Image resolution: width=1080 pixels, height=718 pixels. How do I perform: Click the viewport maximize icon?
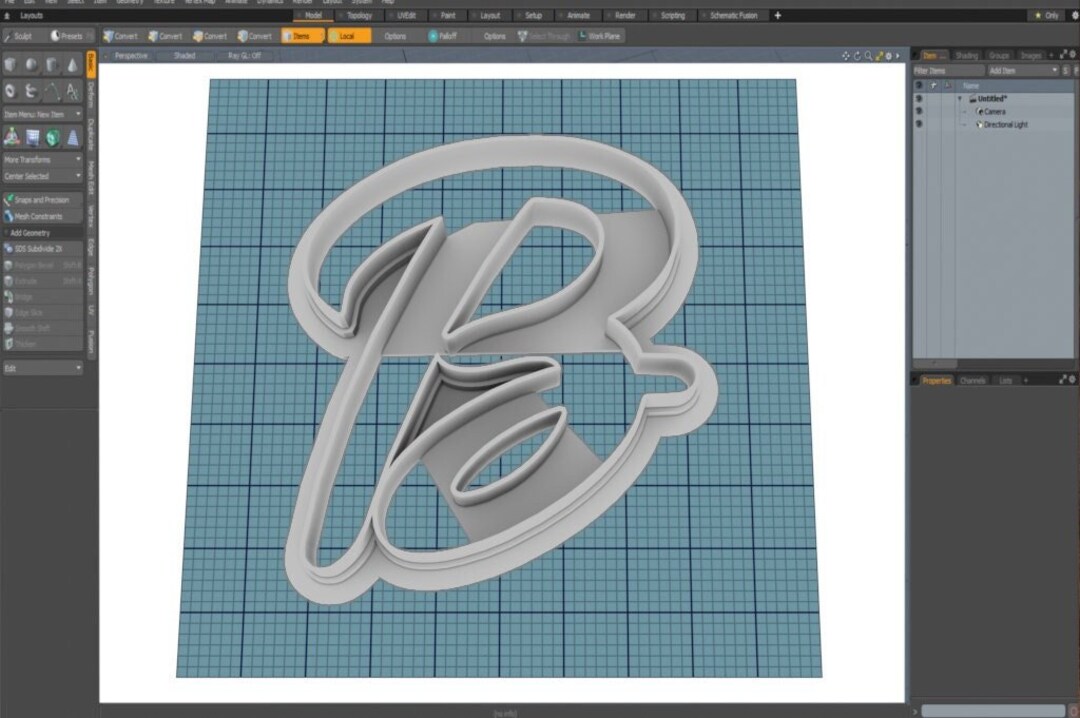click(x=879, y=56)
